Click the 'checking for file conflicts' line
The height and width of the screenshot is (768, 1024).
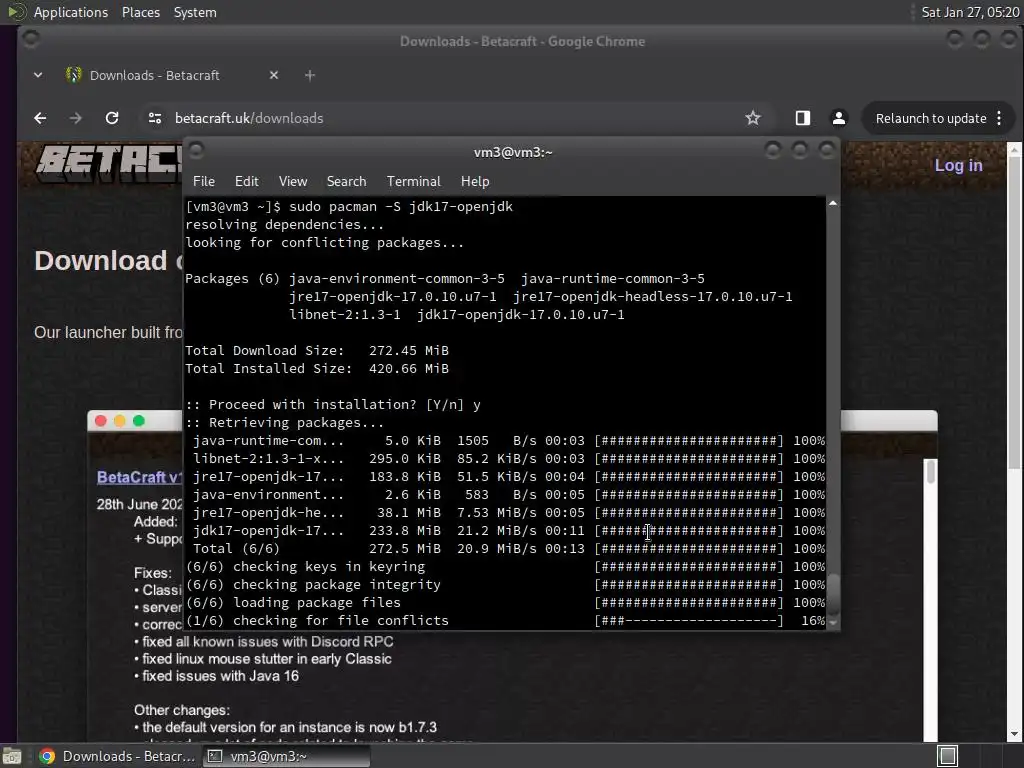point(317,620)
